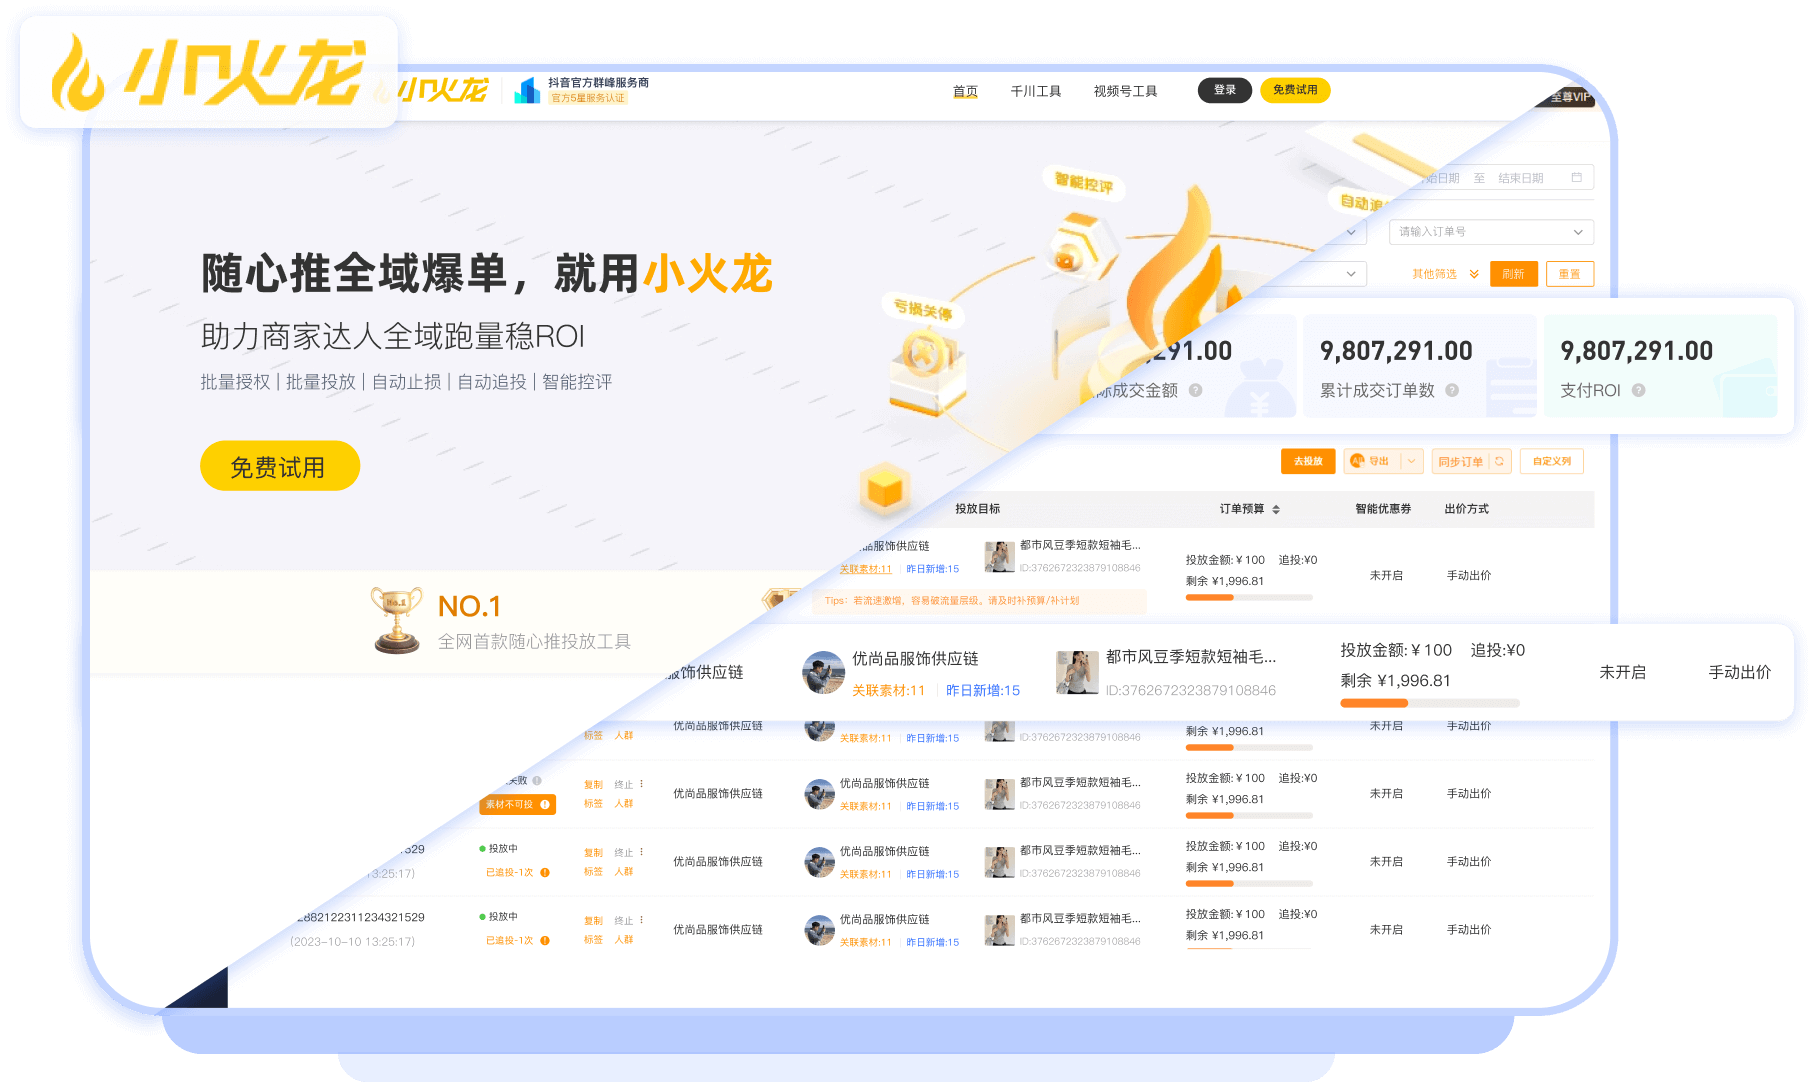Click the sort arrows beside 订单预算 header

point(1276,510)
